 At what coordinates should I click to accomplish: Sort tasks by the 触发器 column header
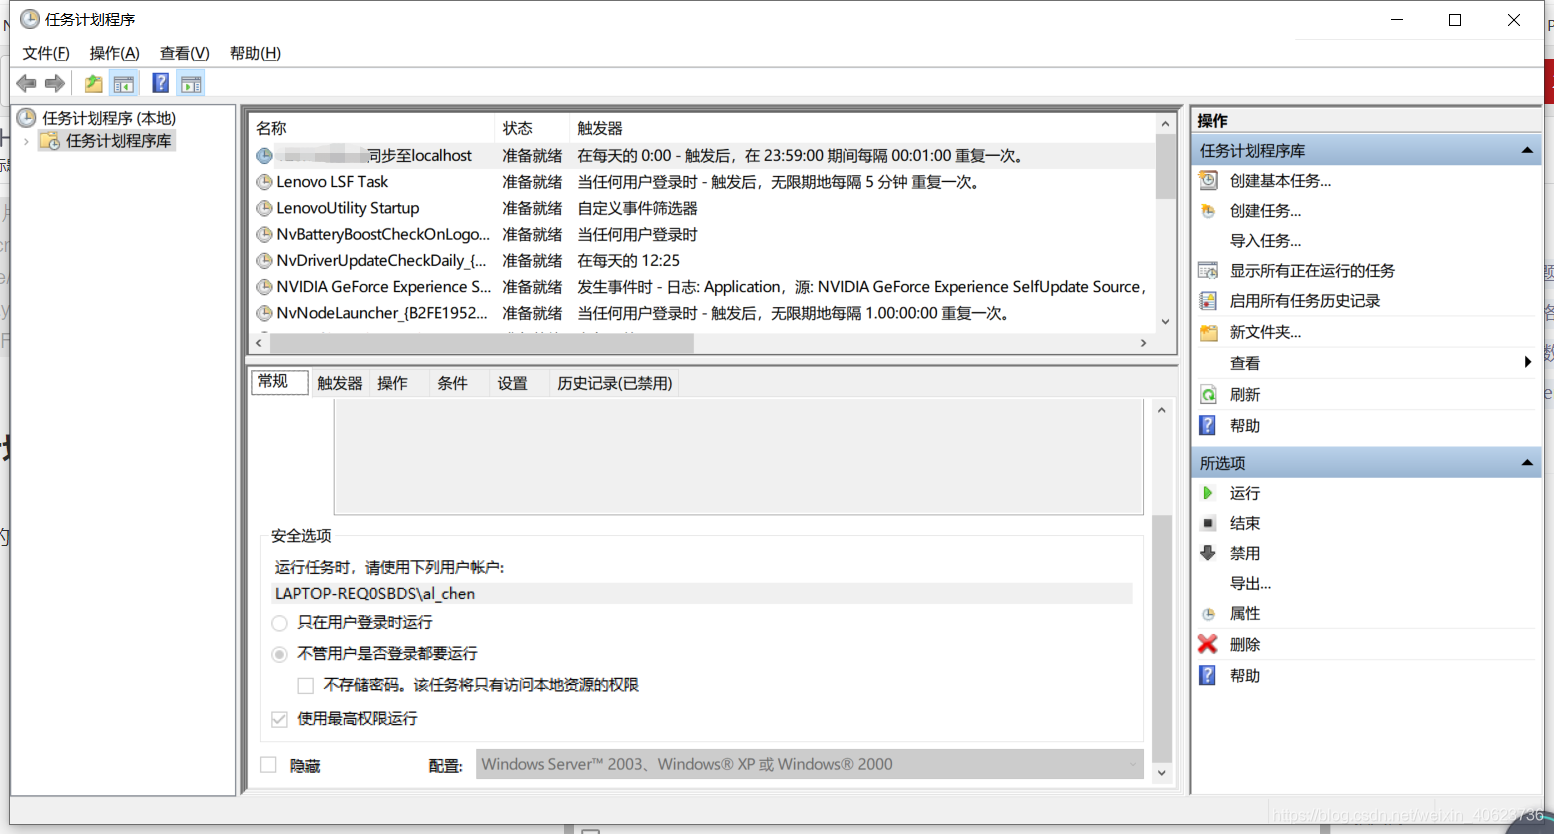tap(860, 128)
